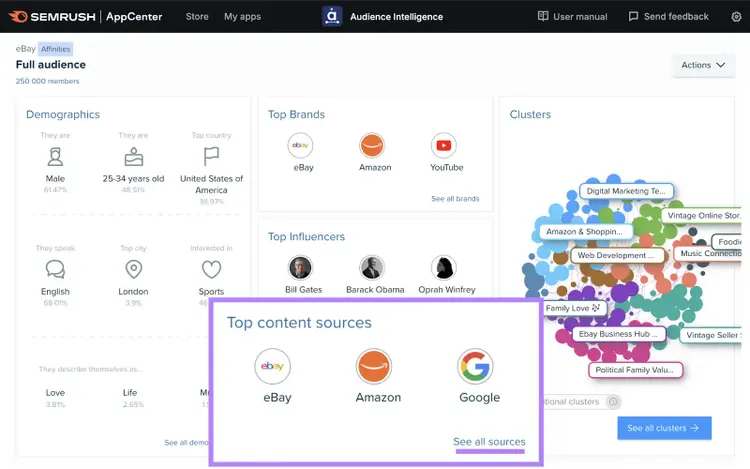750x469 pixels.
Task: Select Political Family Valu... cluster label
Action: click(635, 370)
